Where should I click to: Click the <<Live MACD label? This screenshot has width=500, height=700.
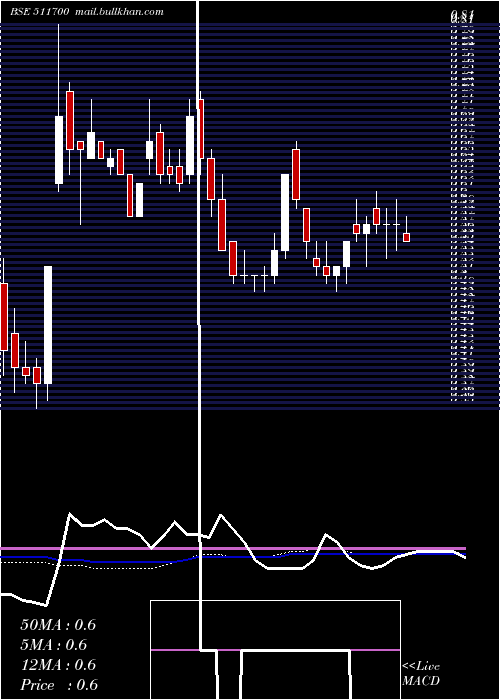pyautogui.click(x=421, y=673)
